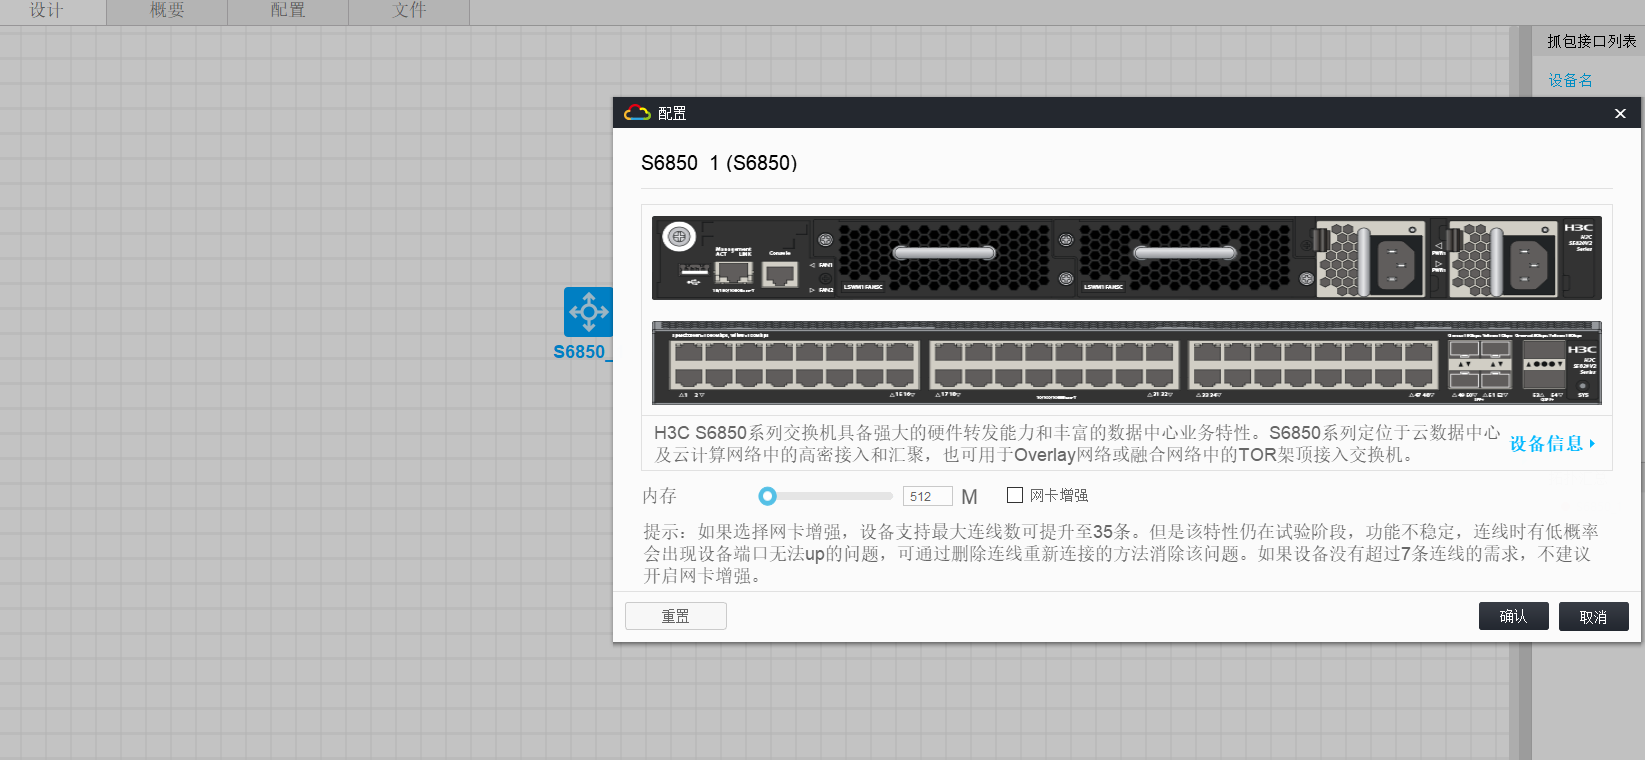This screenshot has height=760, width=1645.
Task: Click the 重置 reset button
Action: pos(676,616)
